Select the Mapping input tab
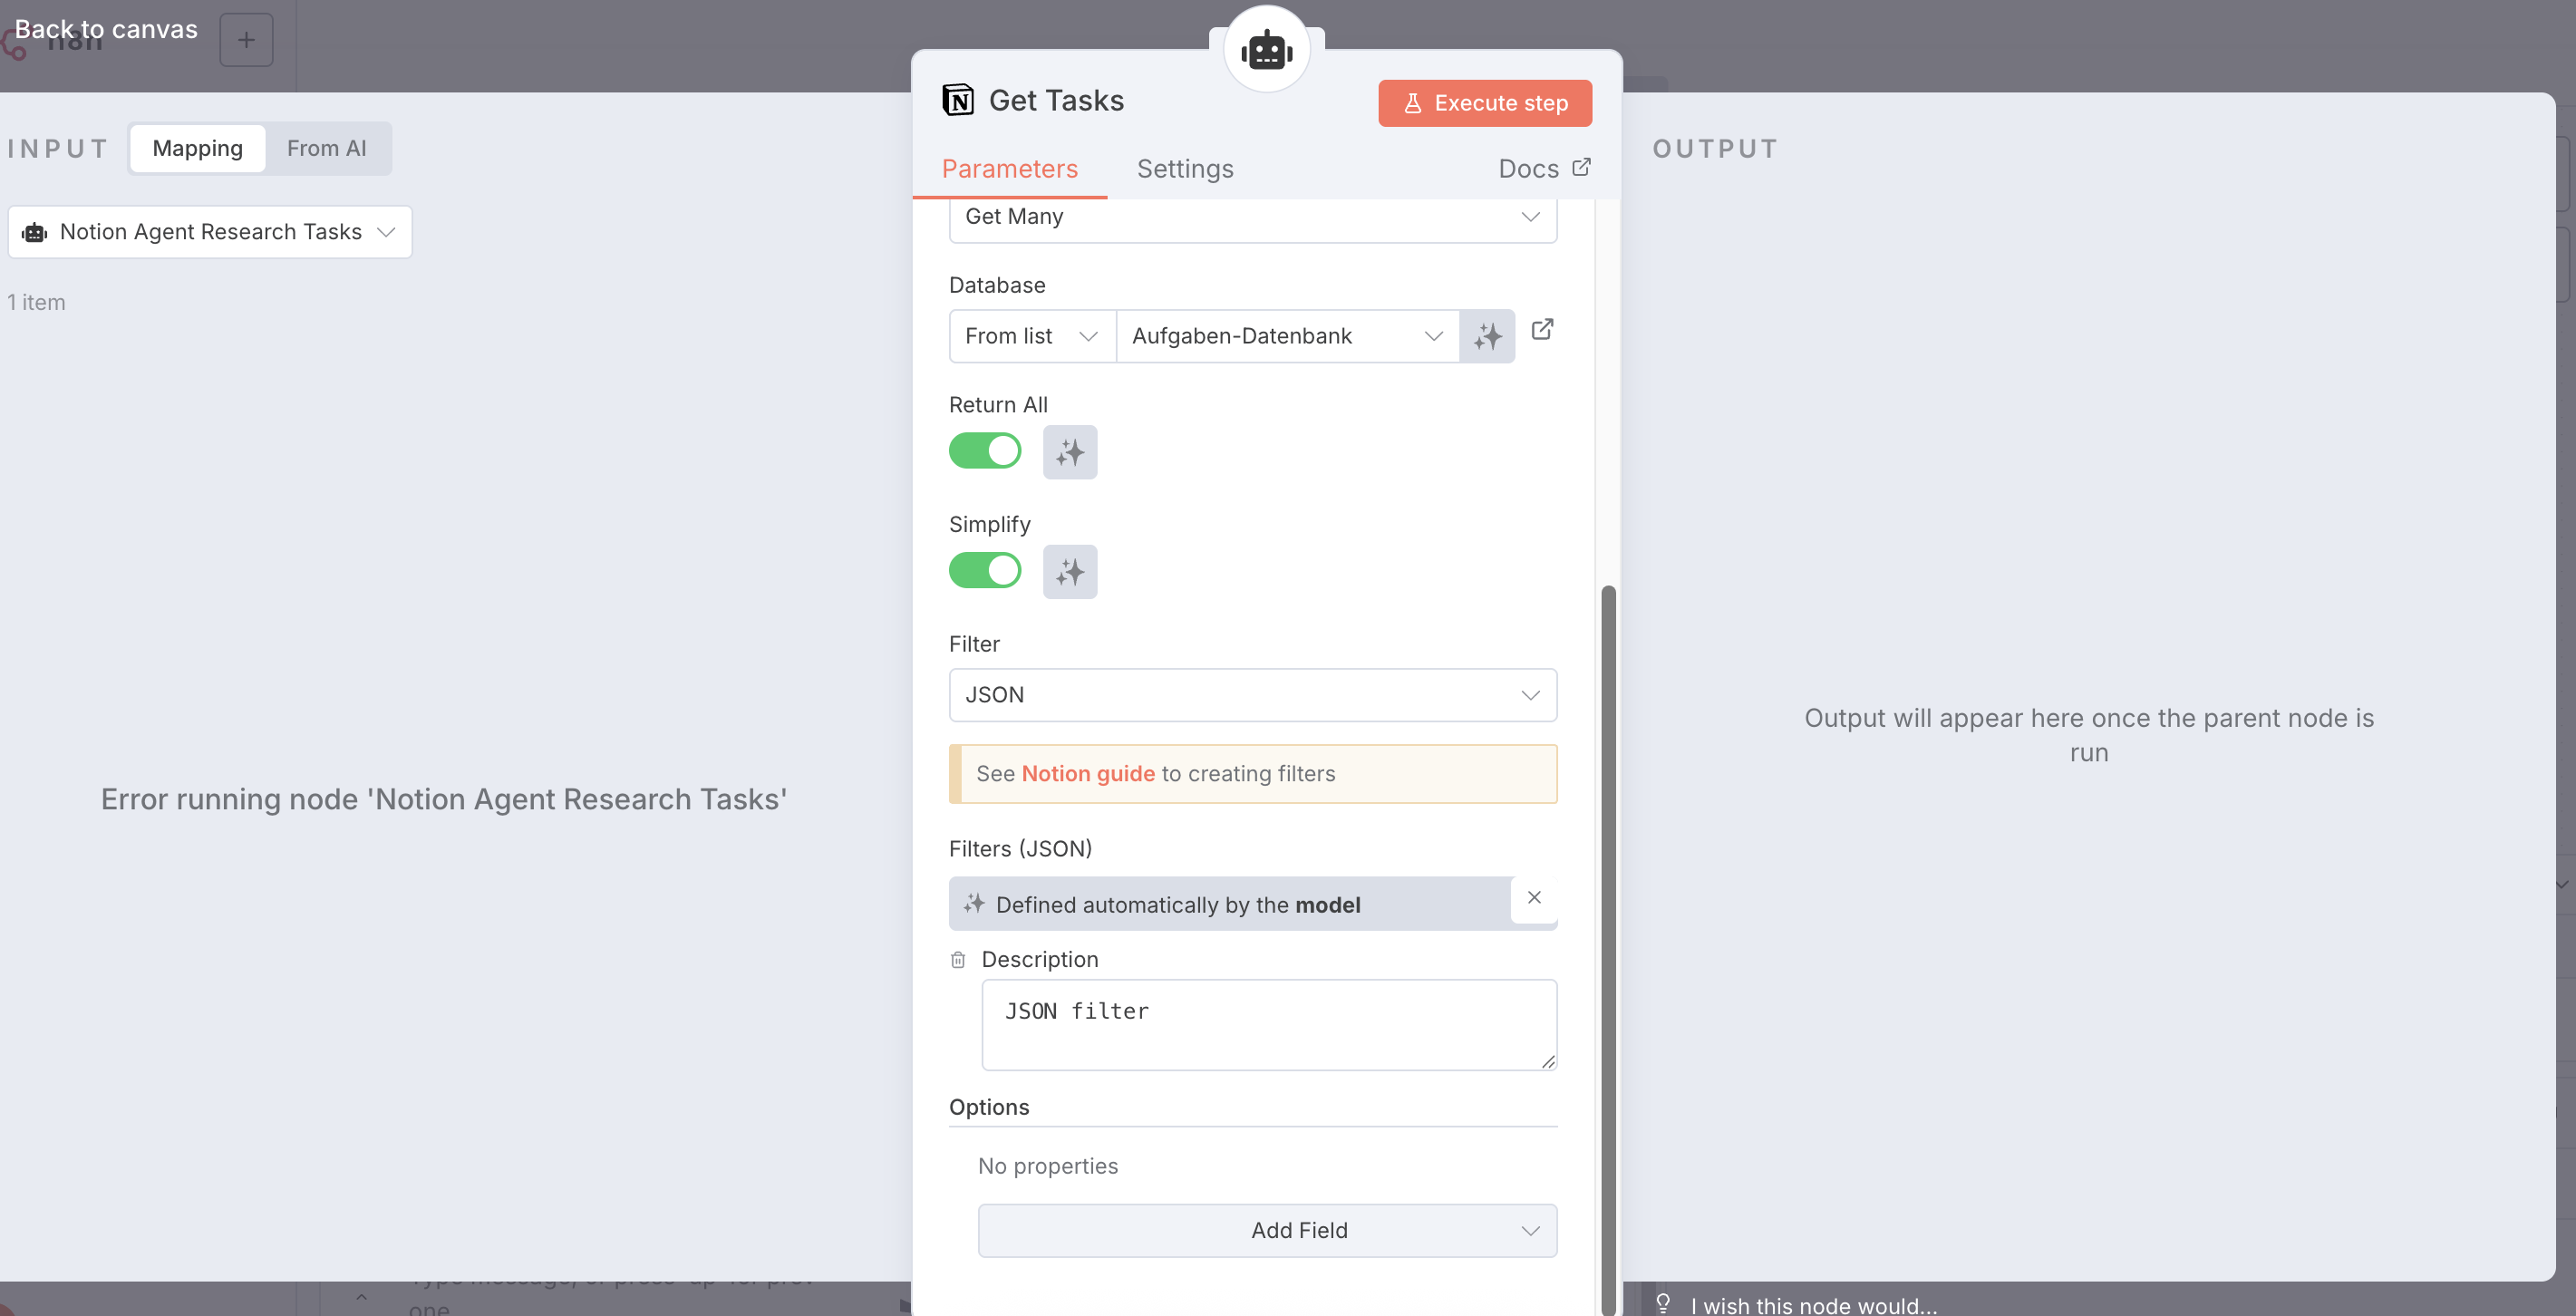This screenshot has height=1316, width=2576. [x=197, y=148]
